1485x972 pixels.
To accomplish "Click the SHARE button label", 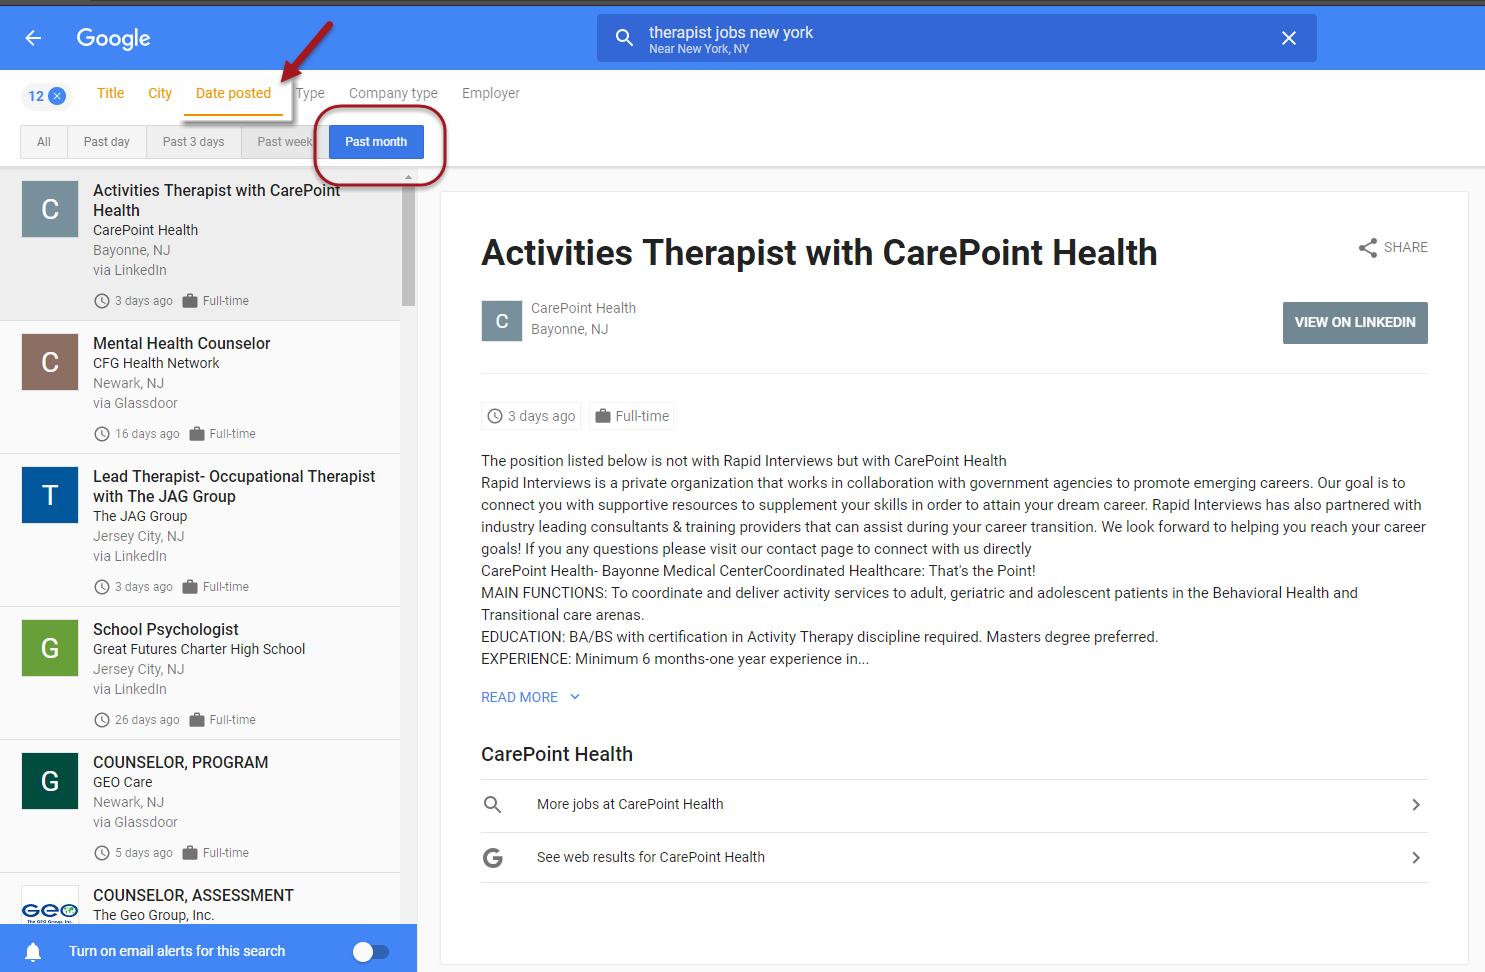I will [x=1406, y=248].
